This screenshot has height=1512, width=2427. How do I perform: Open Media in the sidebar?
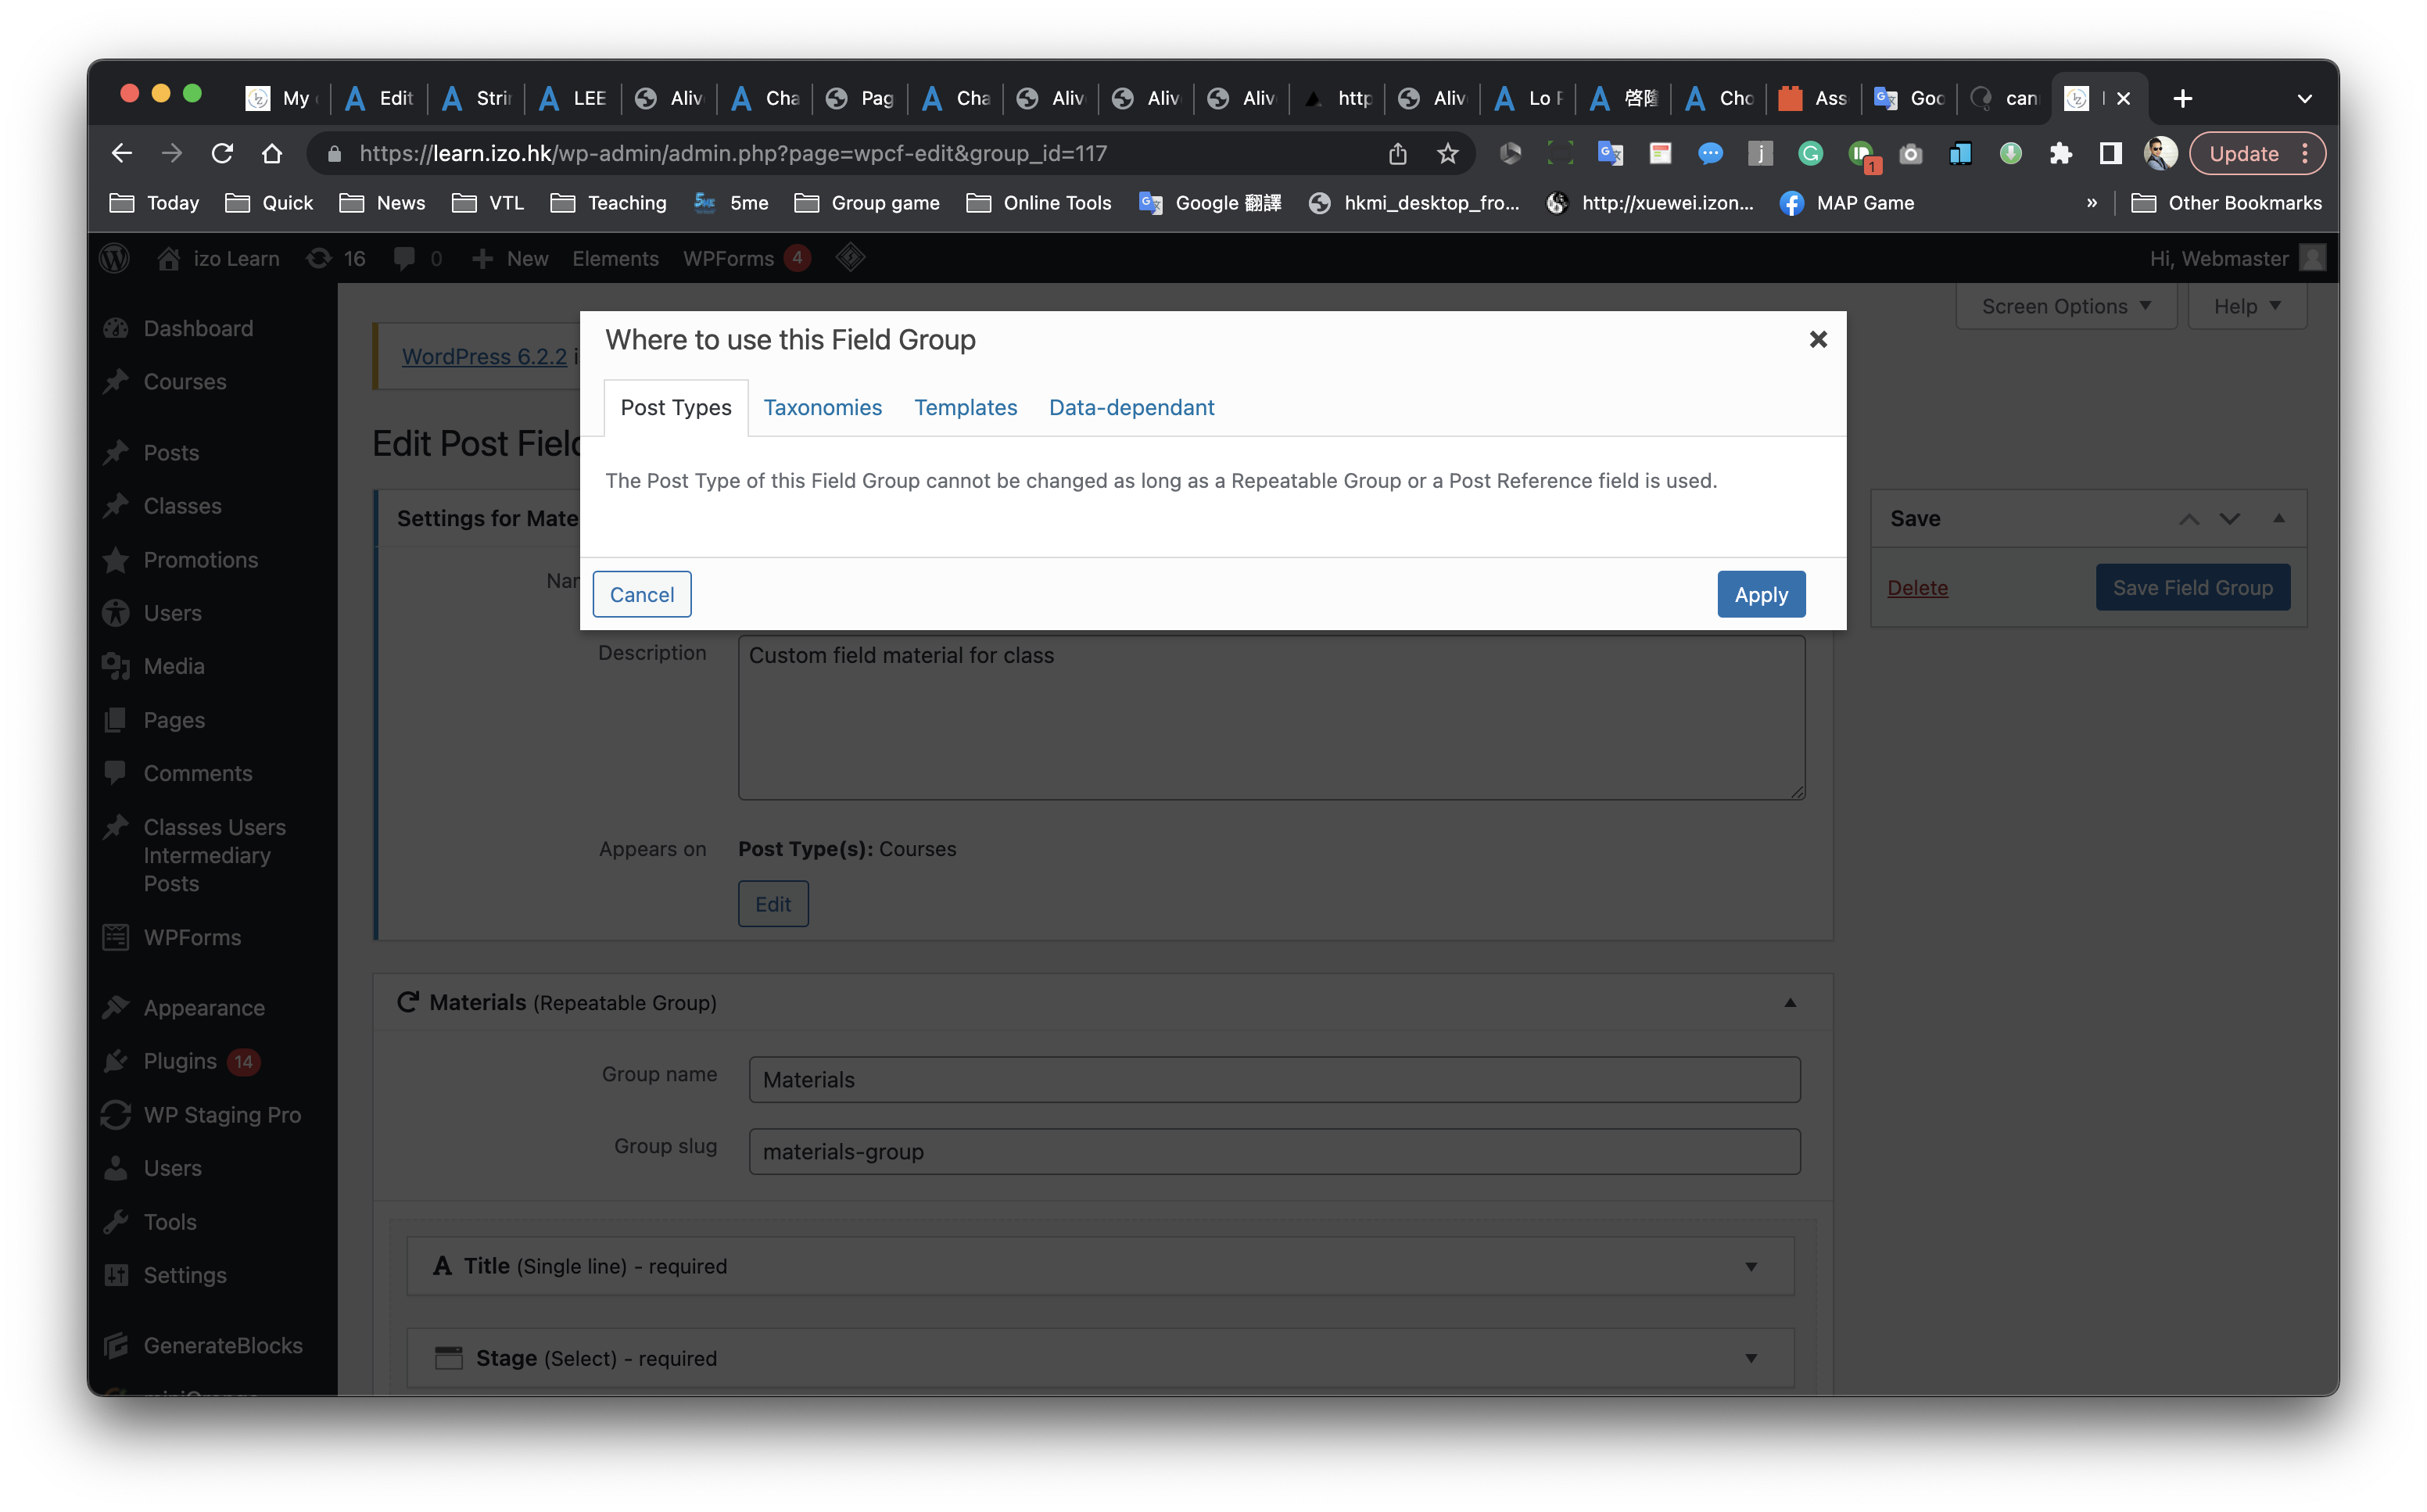click(173, 666)
